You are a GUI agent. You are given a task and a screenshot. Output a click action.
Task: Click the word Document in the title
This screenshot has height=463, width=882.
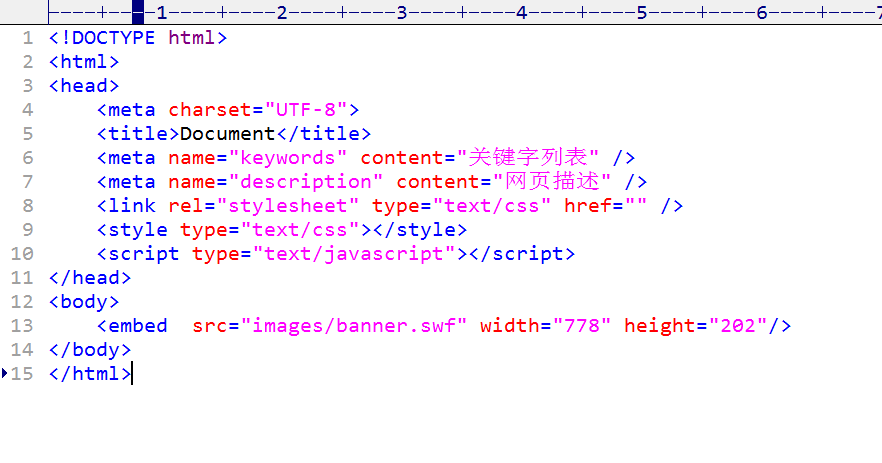tap(227, 134)
